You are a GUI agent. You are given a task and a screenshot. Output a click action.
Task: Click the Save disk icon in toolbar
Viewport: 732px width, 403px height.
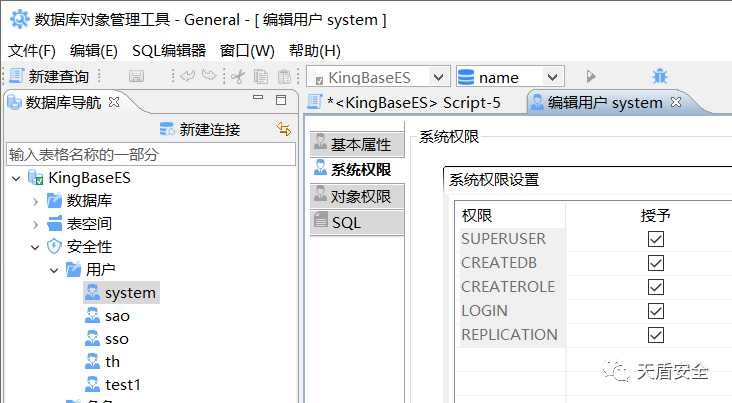coord(136,77)
